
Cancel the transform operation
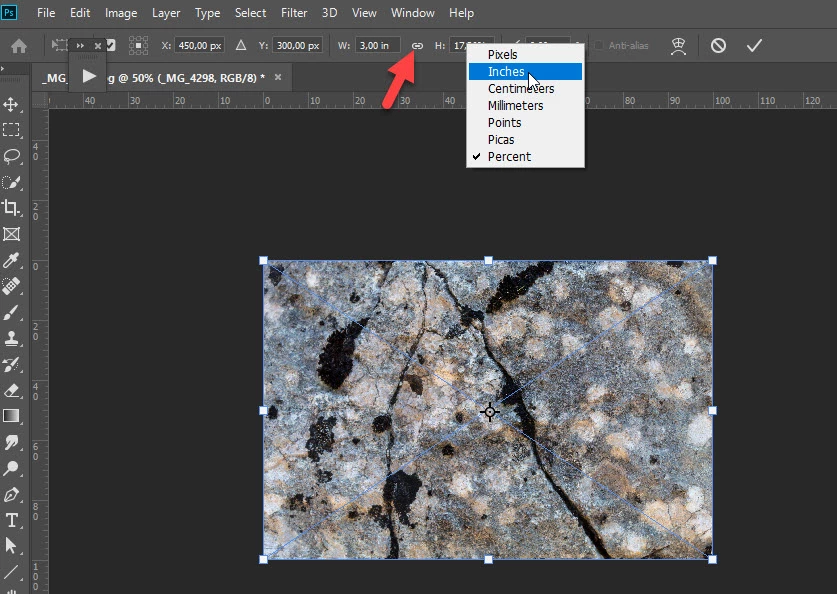(718, 45)
